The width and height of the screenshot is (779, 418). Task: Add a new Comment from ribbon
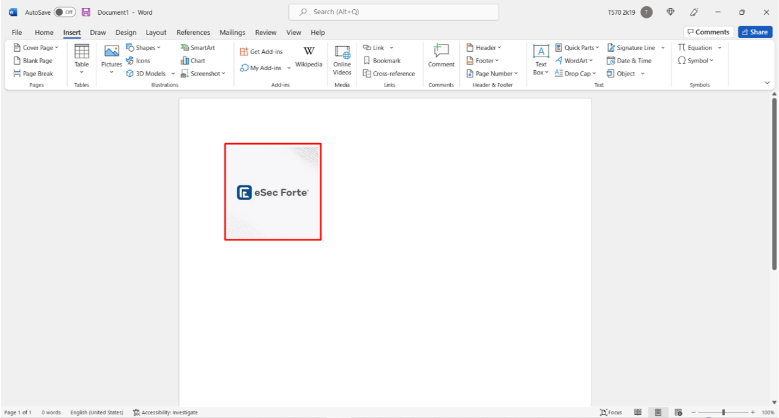(441, 56)
